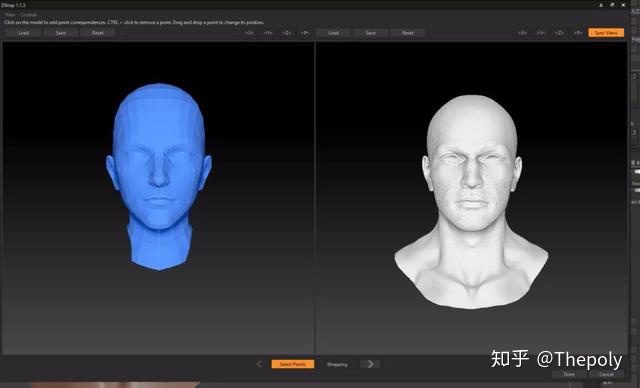The width and height of the screenshot is (640, 388).
Task: Load points for the white scan model
Action: click(x=333, y=33)
